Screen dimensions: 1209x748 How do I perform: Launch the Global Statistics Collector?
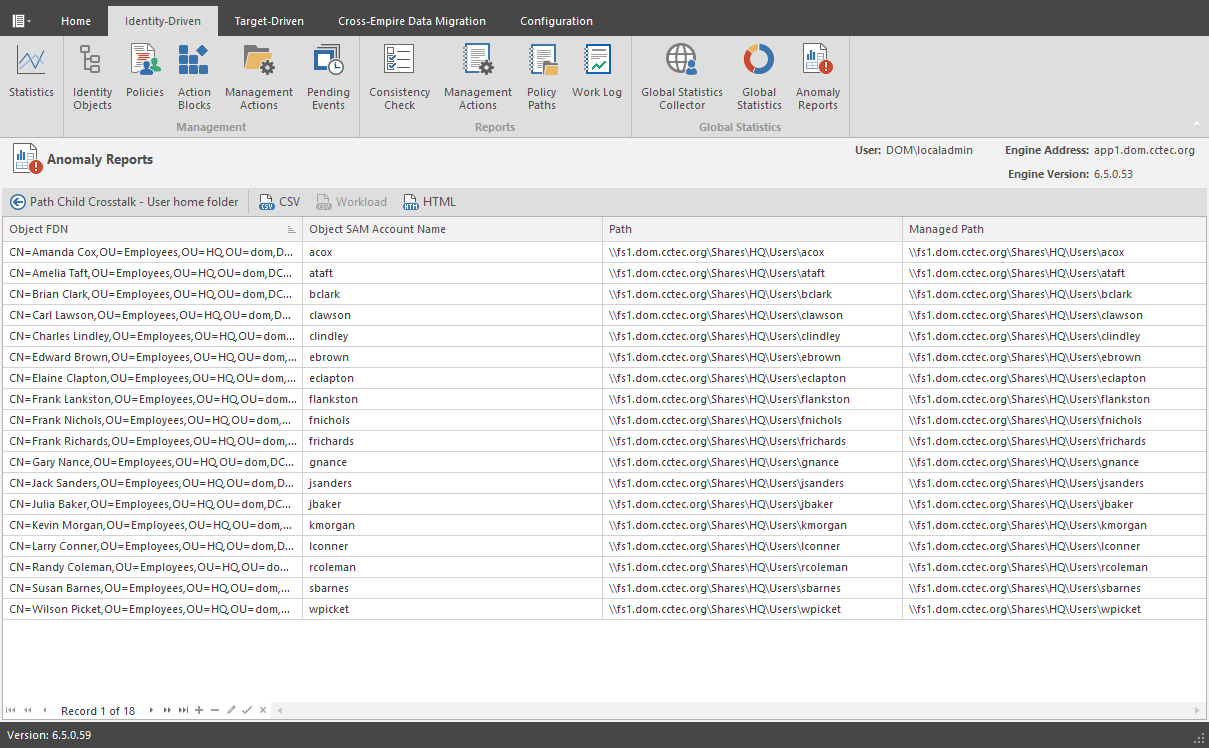(x=682, y=76)
